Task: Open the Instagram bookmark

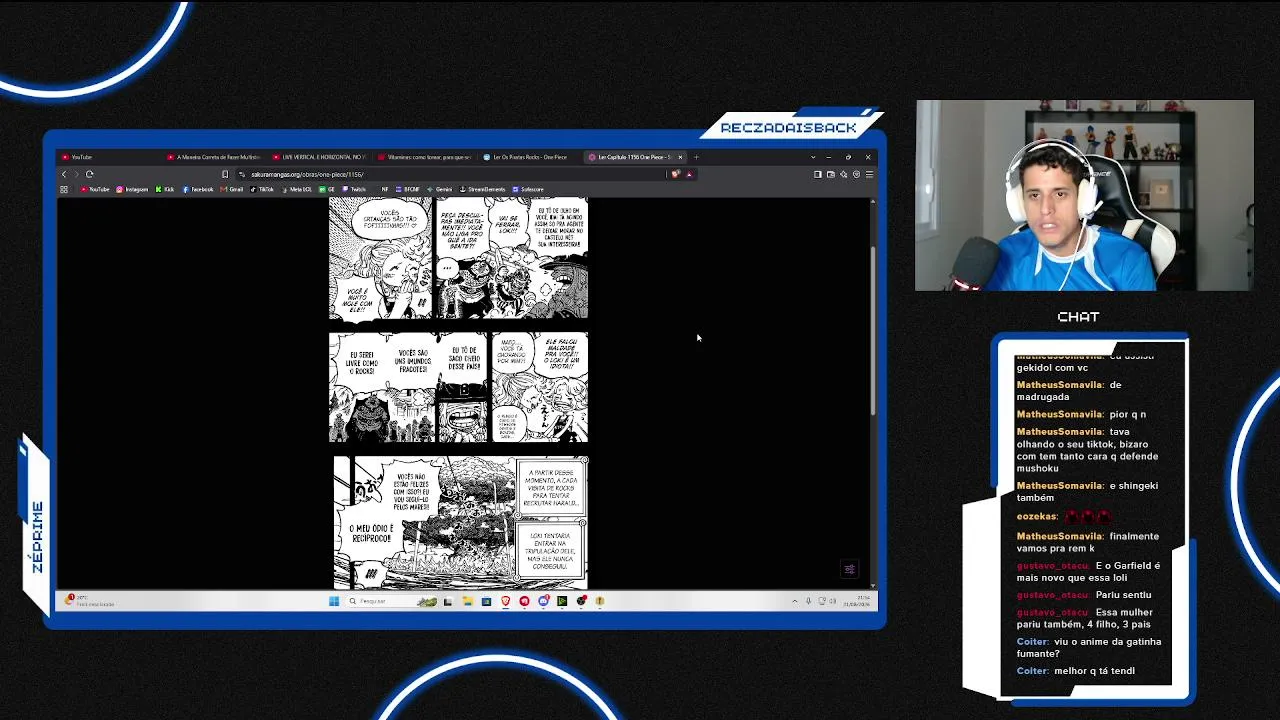Action: pyautogui.click(x=132, y=189)
